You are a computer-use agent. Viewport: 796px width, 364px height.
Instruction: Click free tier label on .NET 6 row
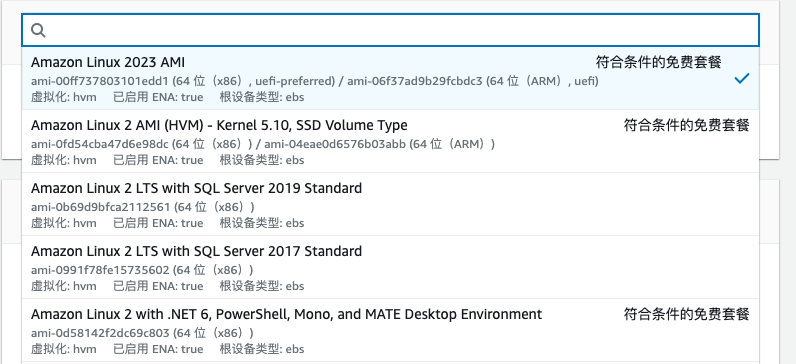point(686,314)
